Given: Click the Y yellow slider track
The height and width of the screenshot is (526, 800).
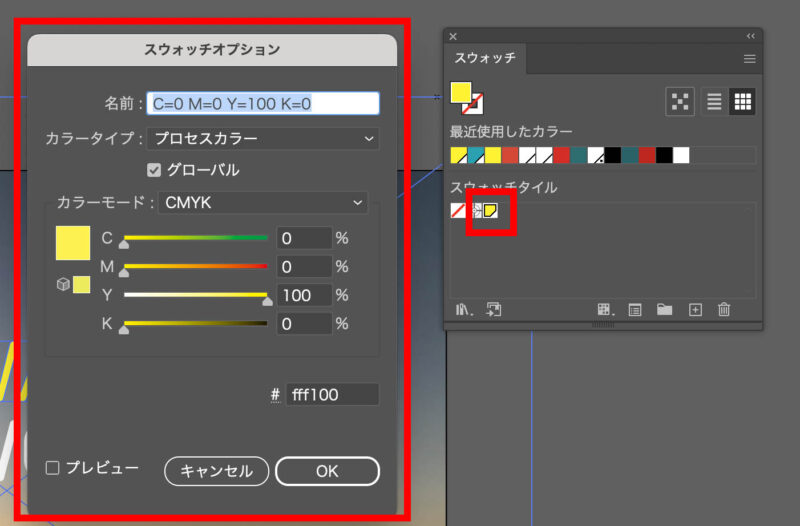Looking at the screenshot, I should click(195, 295).
